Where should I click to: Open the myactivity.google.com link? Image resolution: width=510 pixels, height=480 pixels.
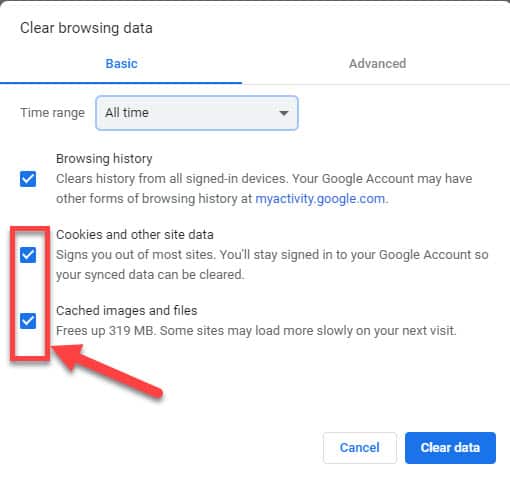320,199
